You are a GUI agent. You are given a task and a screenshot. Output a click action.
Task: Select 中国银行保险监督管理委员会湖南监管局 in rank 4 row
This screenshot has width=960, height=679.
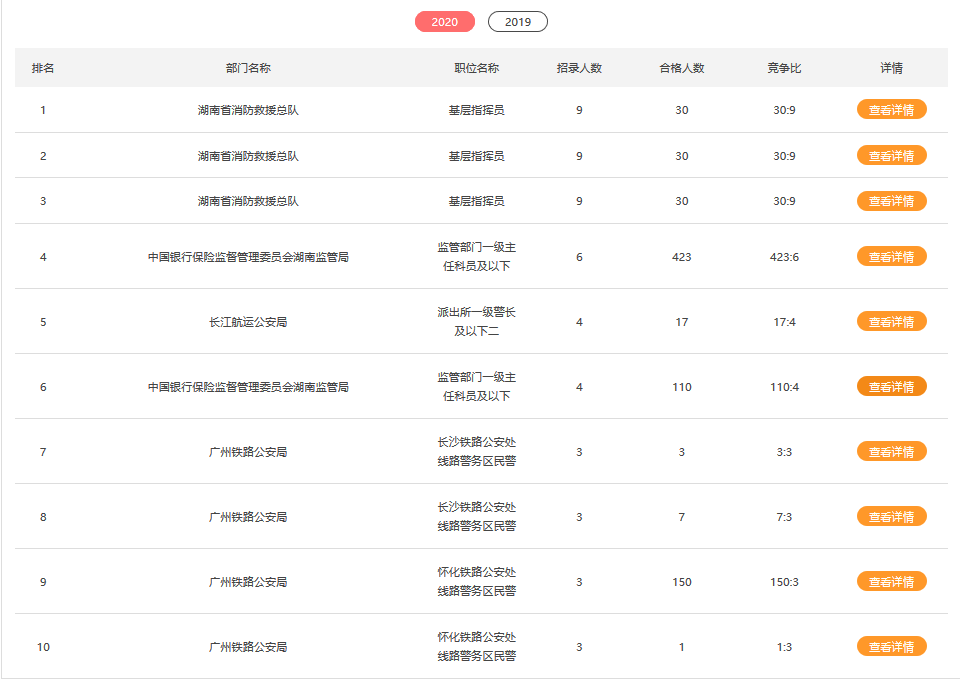click(248, 257)
